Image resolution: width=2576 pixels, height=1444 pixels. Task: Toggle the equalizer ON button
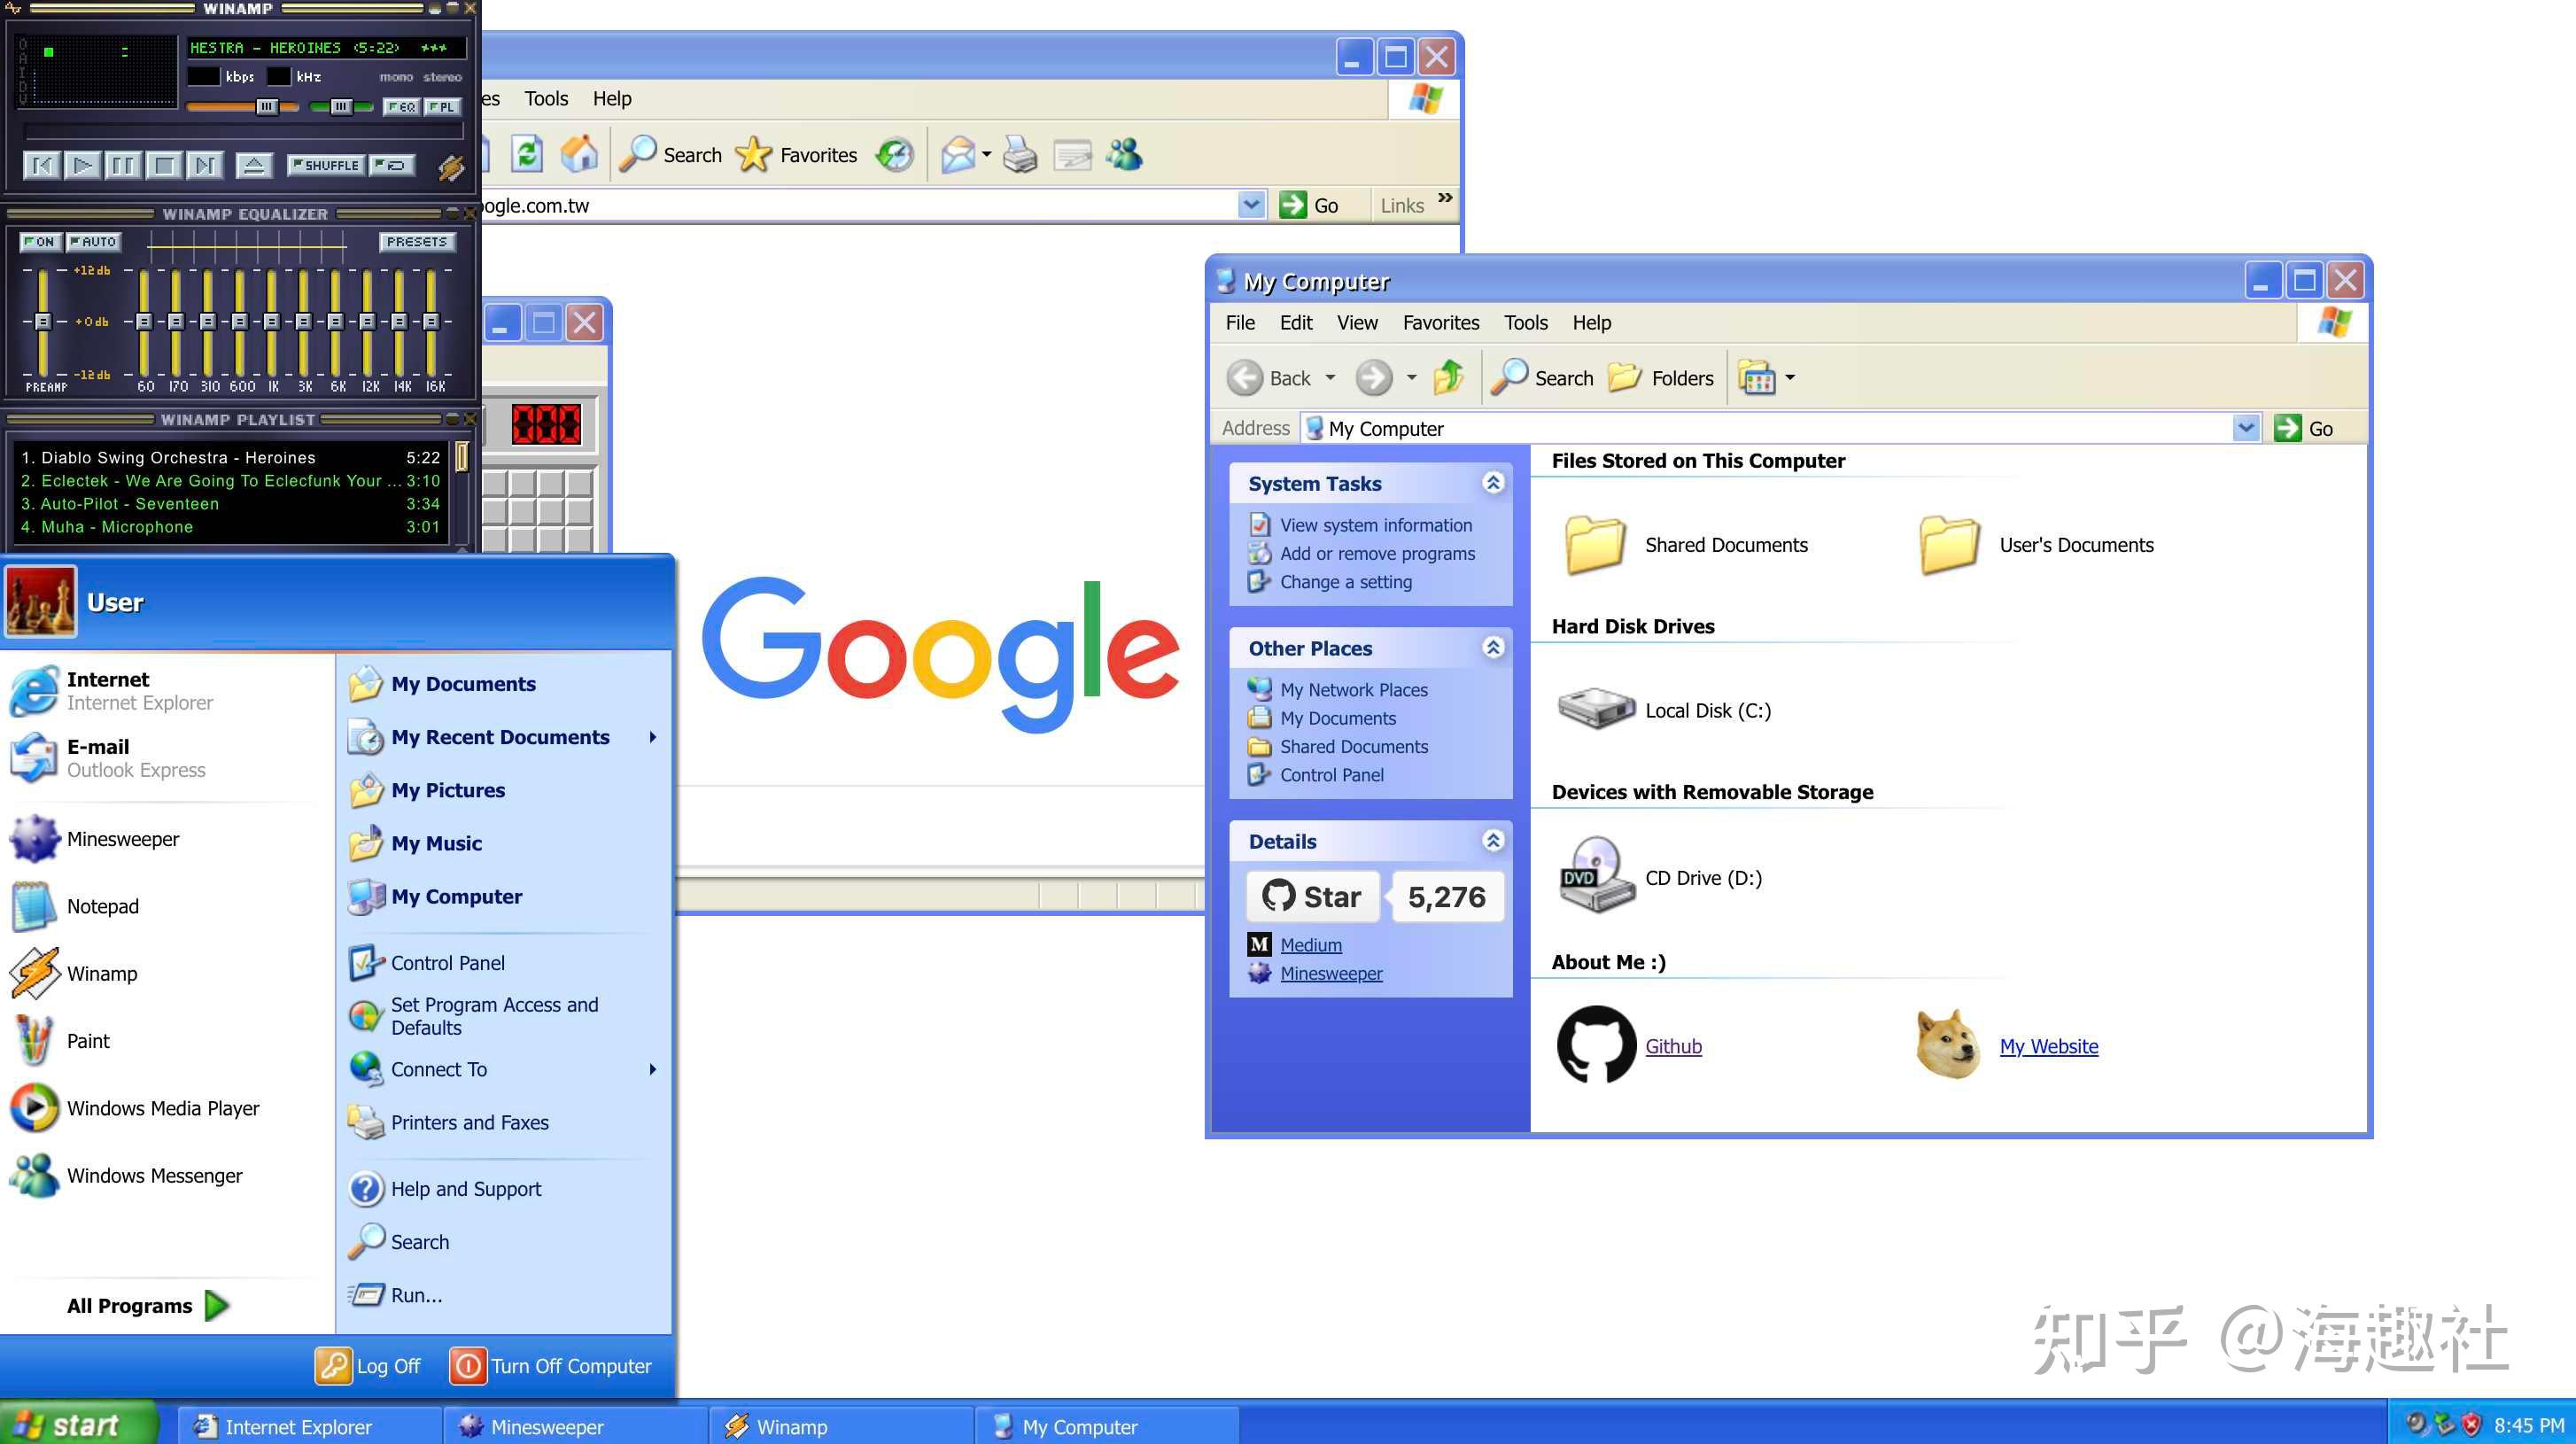40,242
